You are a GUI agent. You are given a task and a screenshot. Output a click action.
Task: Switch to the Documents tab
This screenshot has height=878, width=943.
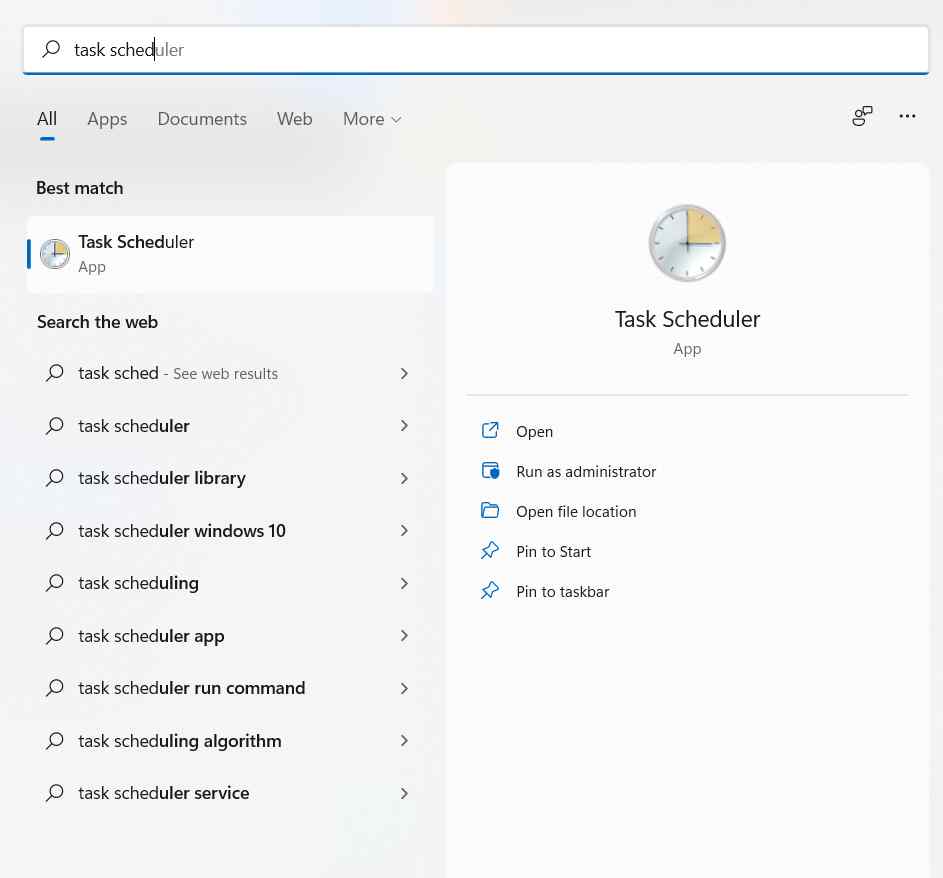[202, 119]
